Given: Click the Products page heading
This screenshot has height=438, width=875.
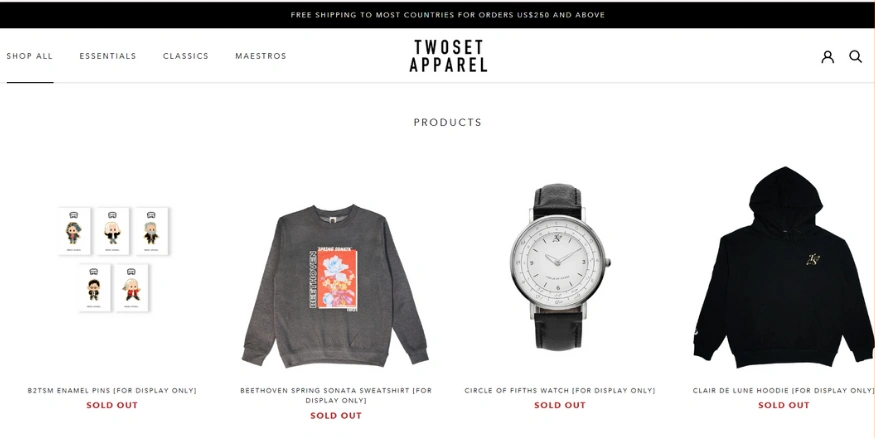Looking at the screenshot, I should coord(448,122).
